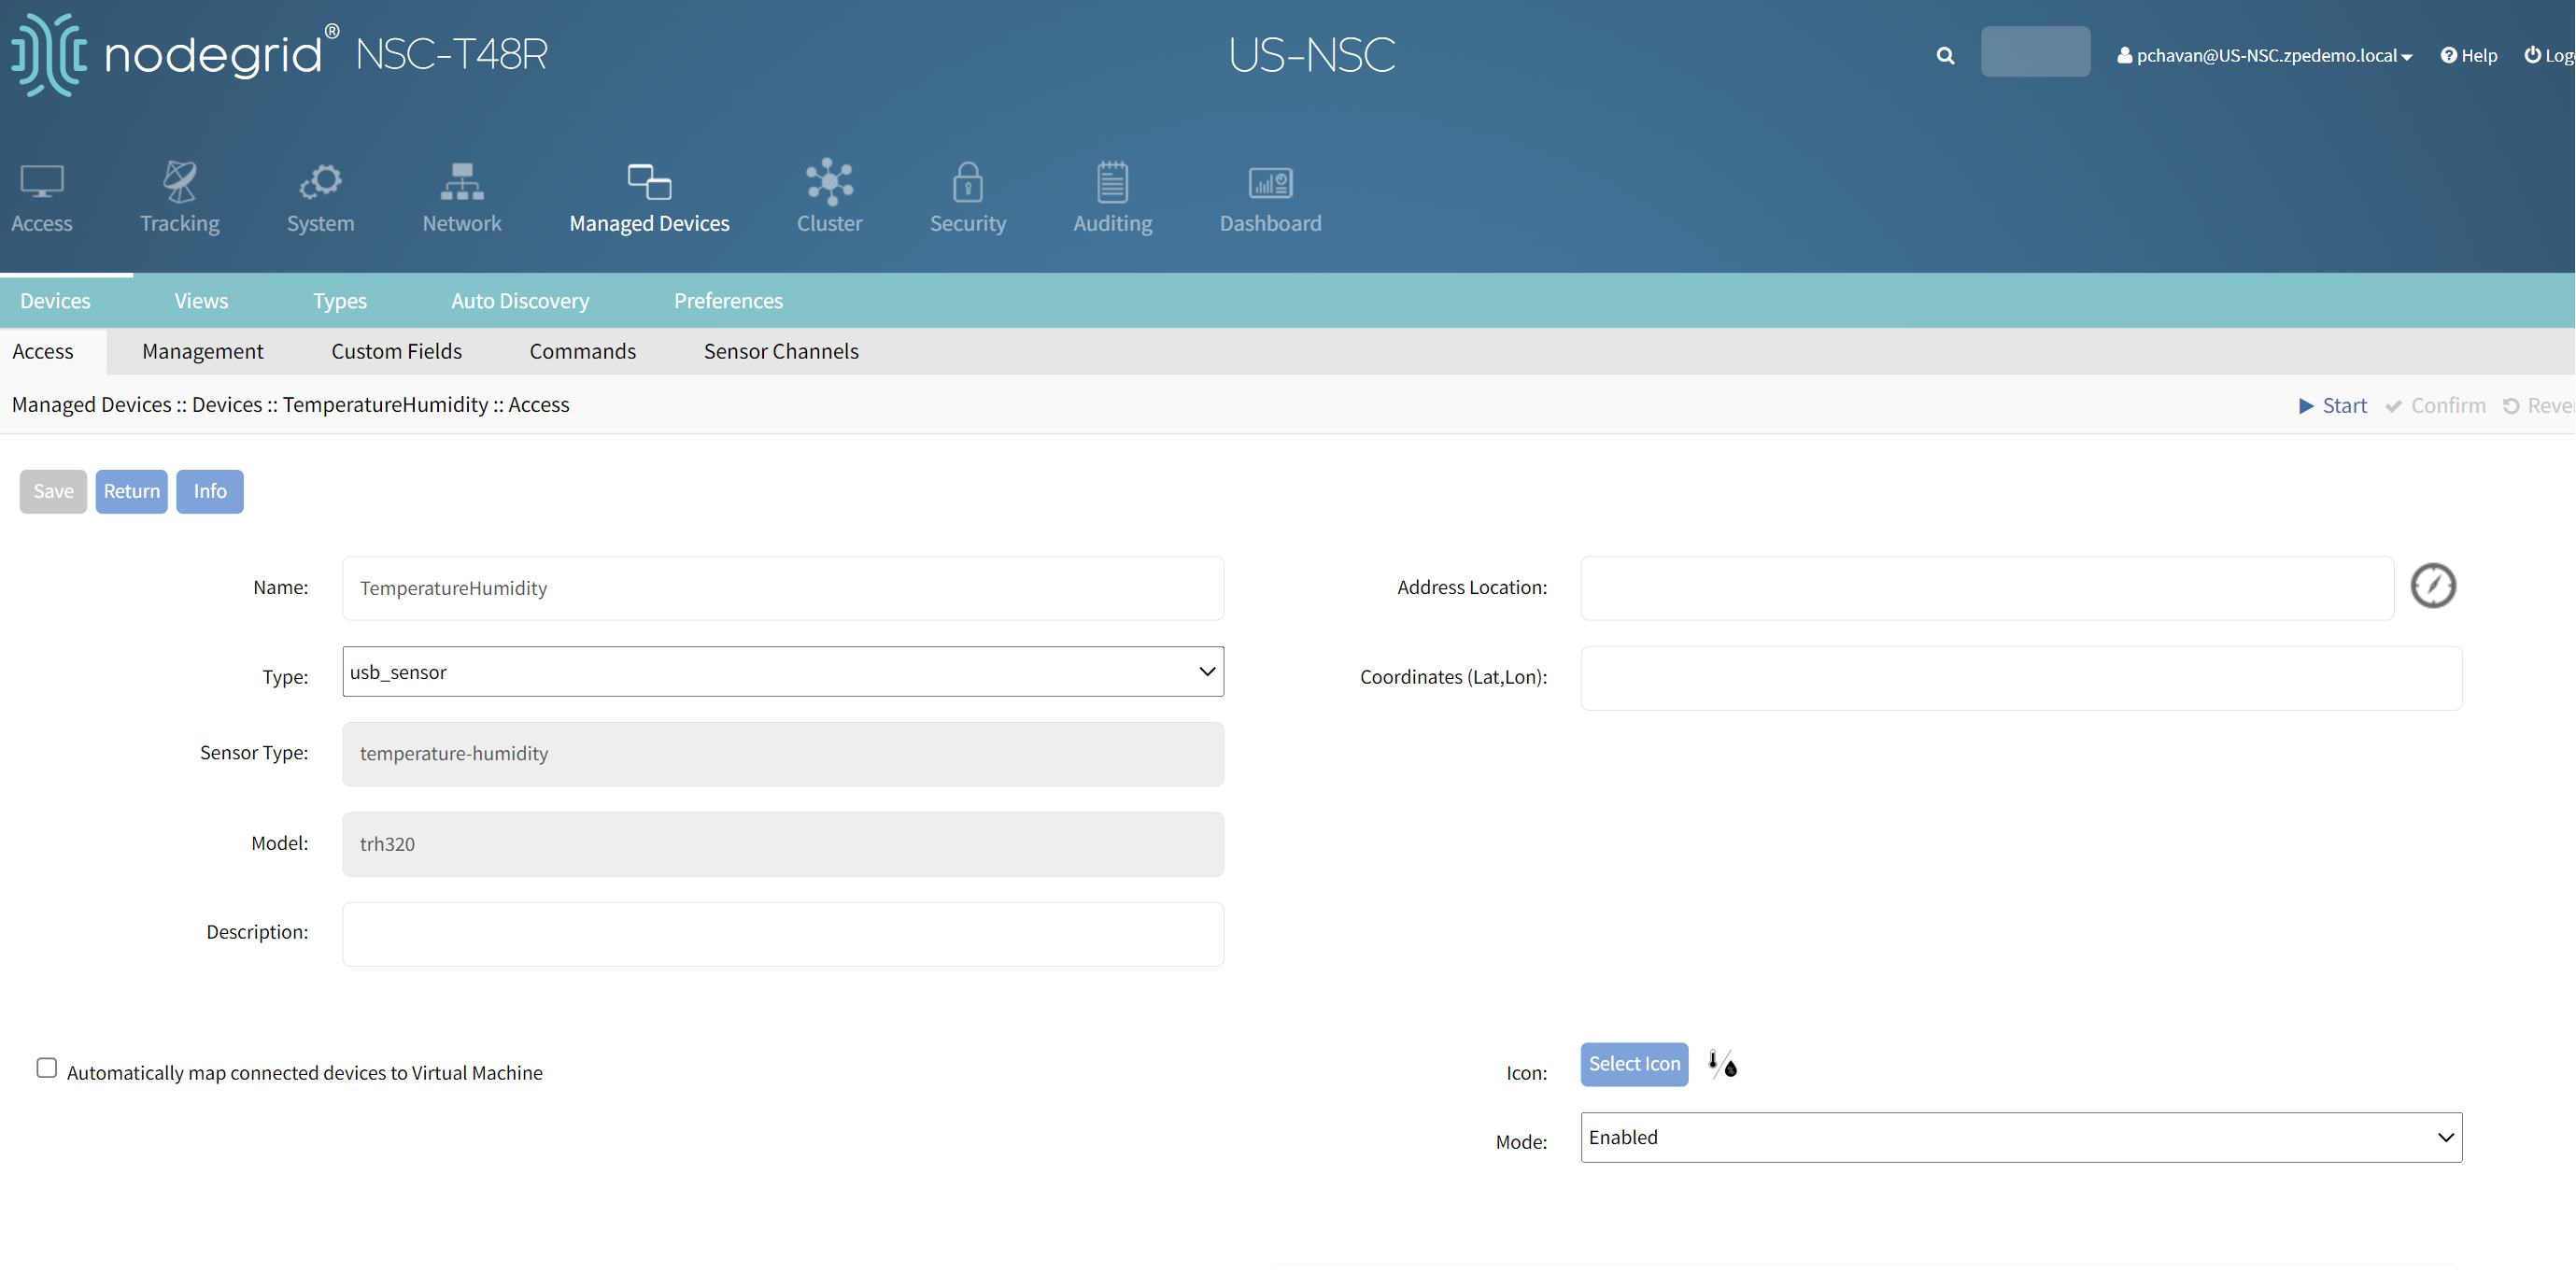Click the nodegrid logo
The width and height of the screenshot is (2576, 1287).
click(x=175, y=54)
